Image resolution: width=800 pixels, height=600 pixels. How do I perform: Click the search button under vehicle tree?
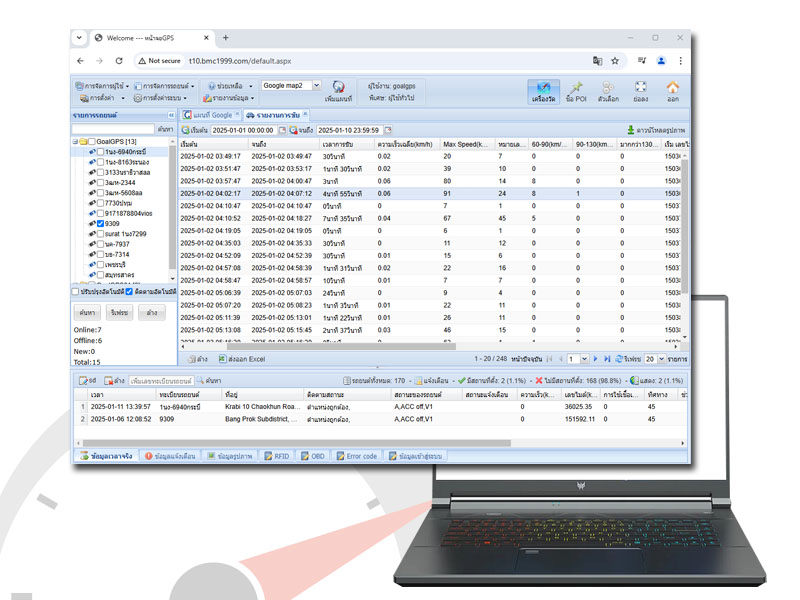[x=87, y=312]
